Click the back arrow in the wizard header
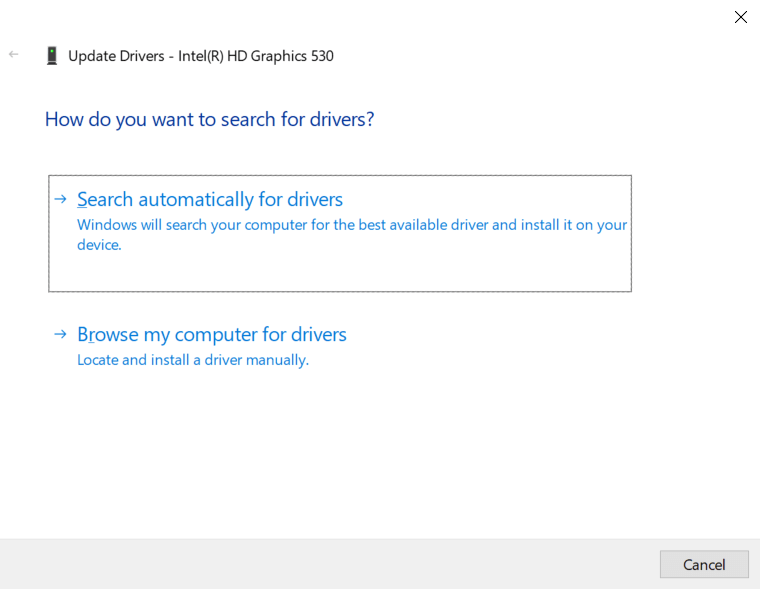760x589 pixels. coord(13,55)
